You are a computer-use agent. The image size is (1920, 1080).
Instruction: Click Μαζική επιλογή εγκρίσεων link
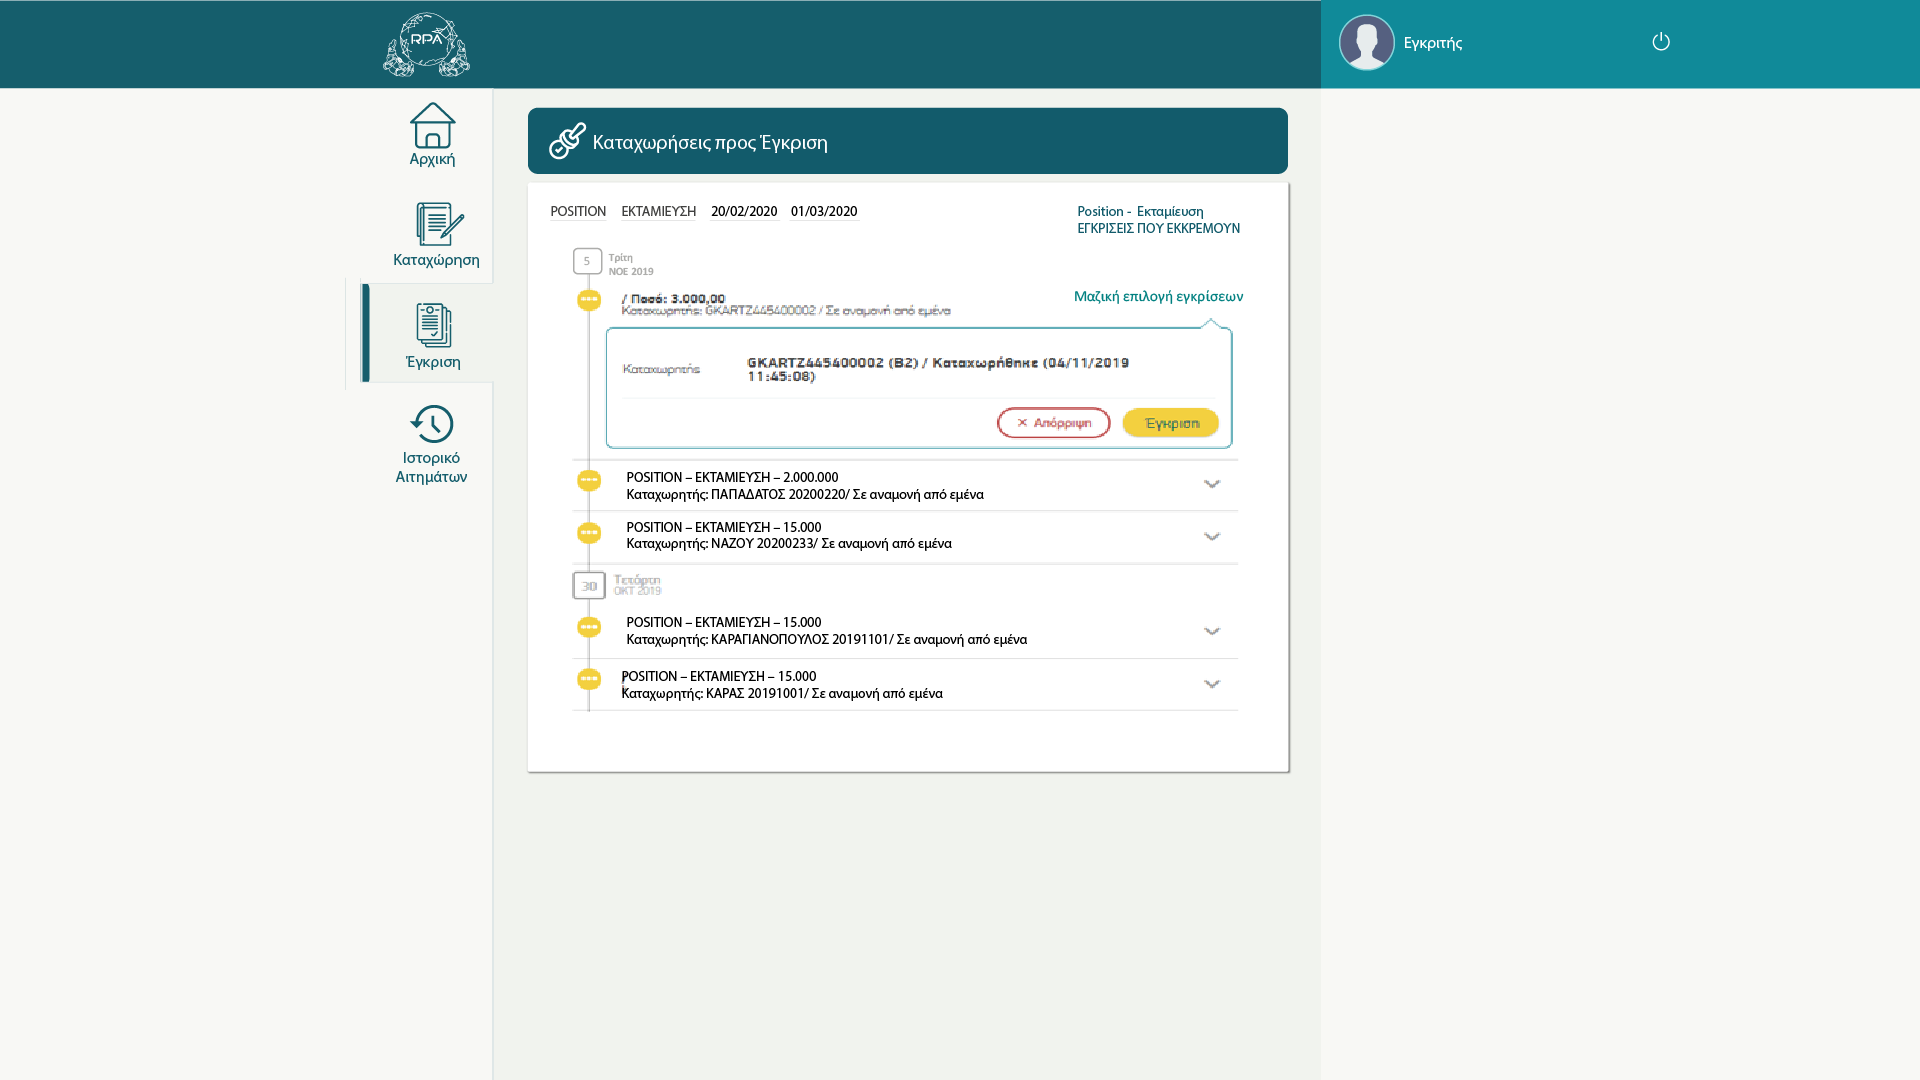coord(1158,297)
